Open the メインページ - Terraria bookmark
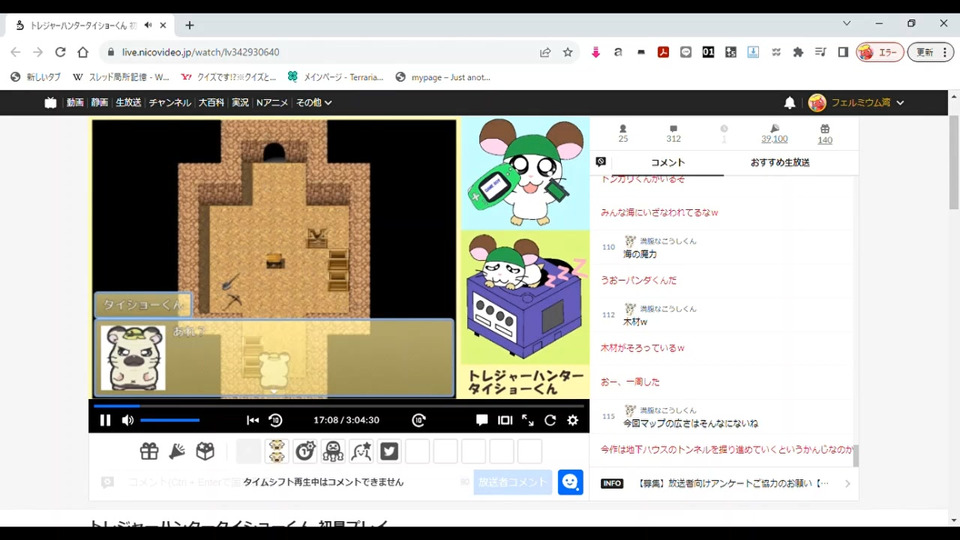960x540 pixels. (336, 77)
